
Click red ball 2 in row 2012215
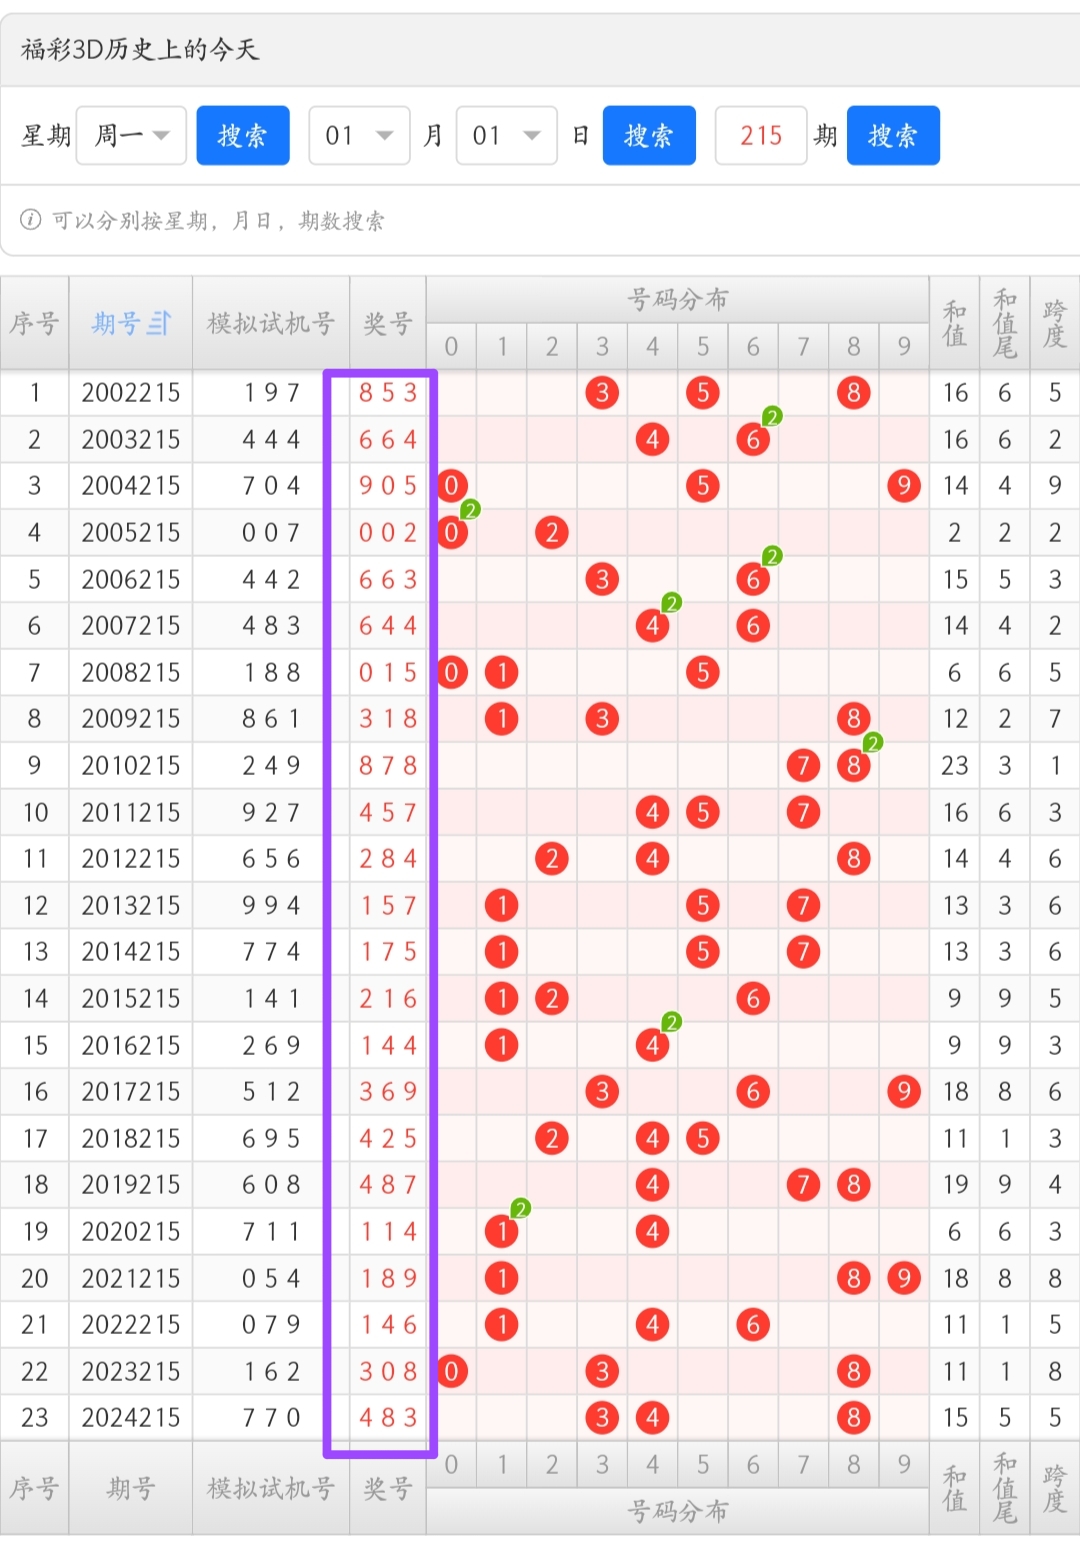click(x=552, y=858)
